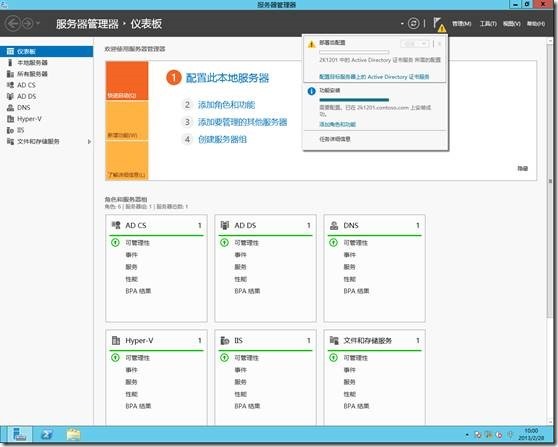Click the filled 功能安装 progress bar
Screen dimensions: 558x447
[354, 100]
